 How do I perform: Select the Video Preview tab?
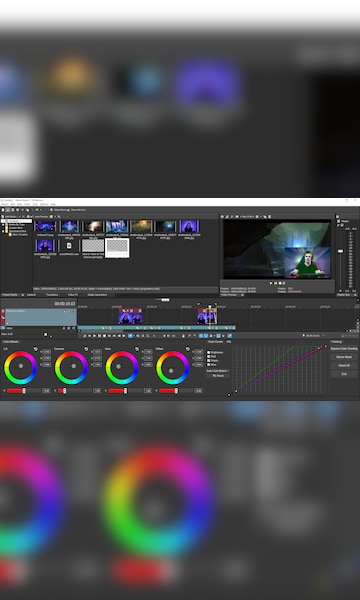point(230,295)
